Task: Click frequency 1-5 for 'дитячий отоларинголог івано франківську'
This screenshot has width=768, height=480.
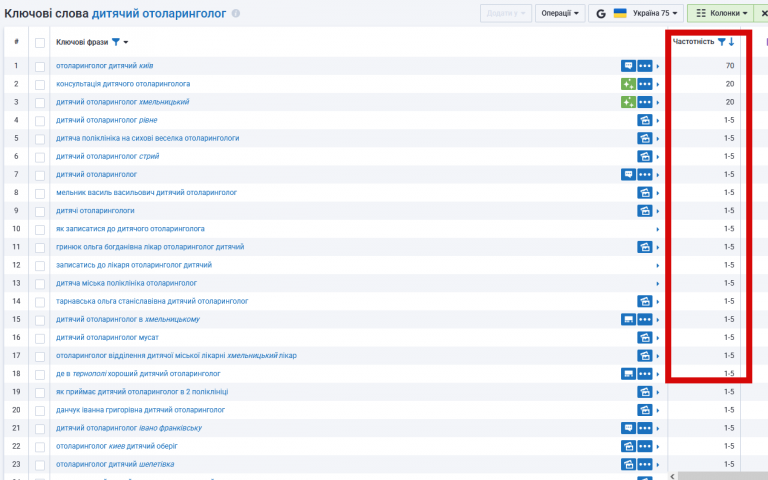Action: pyautogui.click(x=729, y=428)
